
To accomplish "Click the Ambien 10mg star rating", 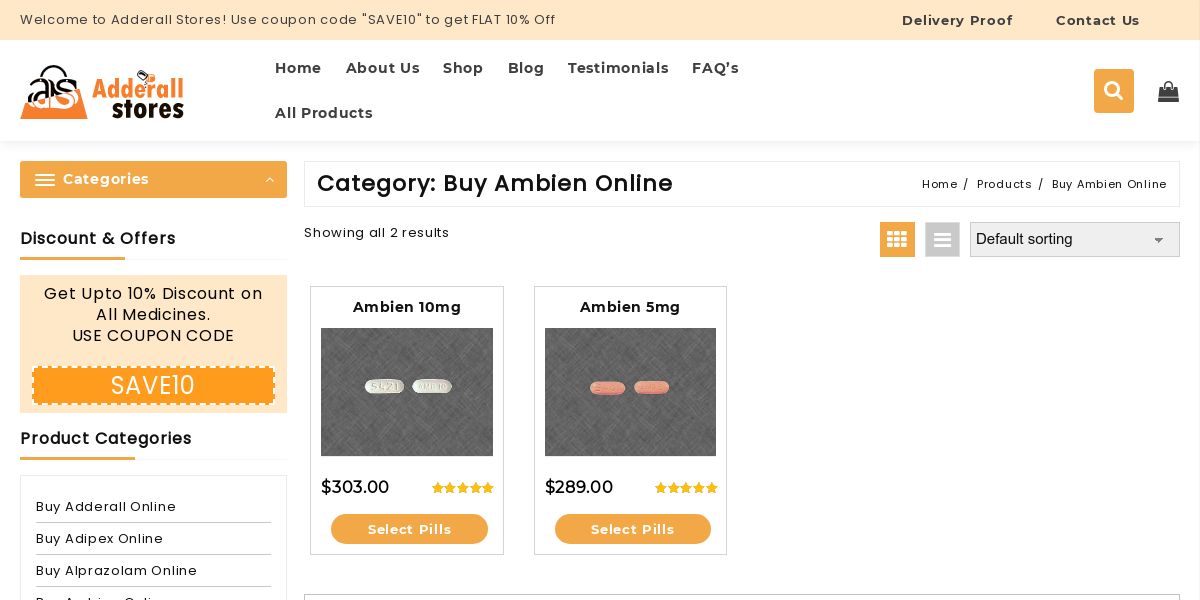I will pos(462,488).
